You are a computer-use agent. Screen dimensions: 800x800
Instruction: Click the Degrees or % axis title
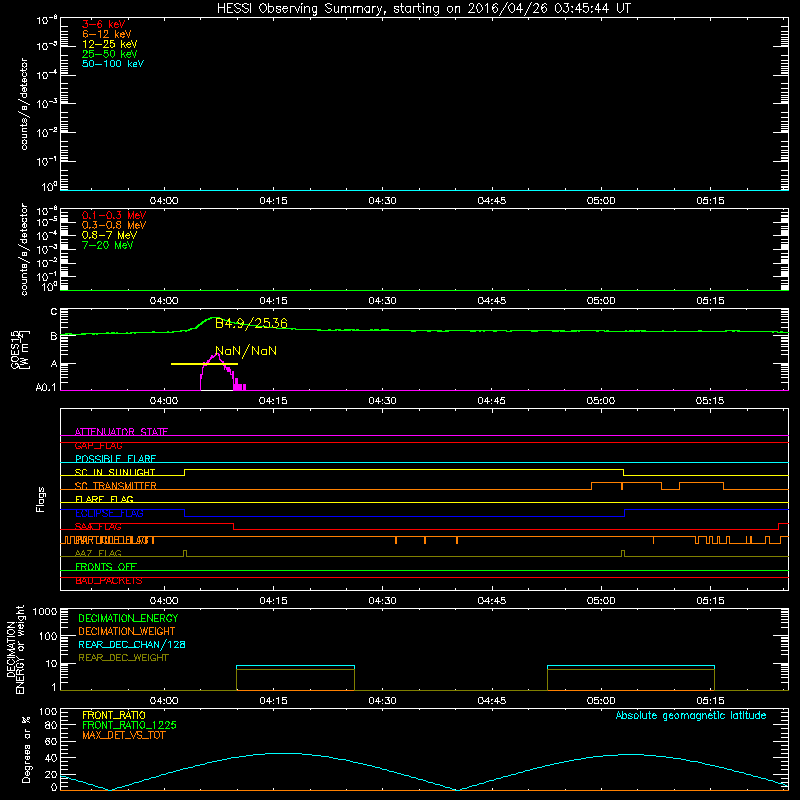click(26, 749)
